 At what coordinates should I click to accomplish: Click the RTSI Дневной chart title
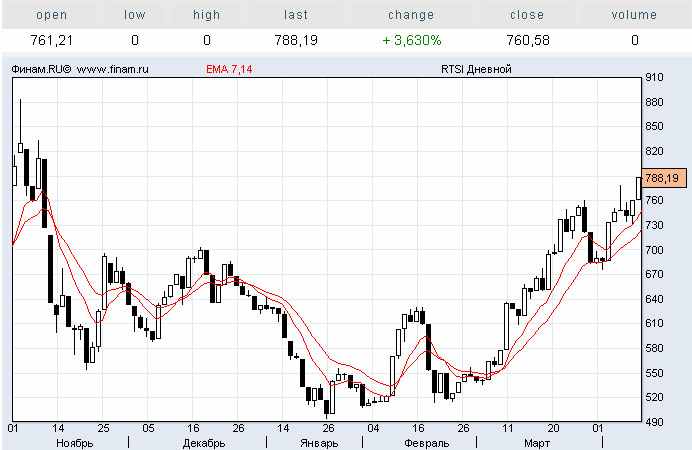coord(476,69)
